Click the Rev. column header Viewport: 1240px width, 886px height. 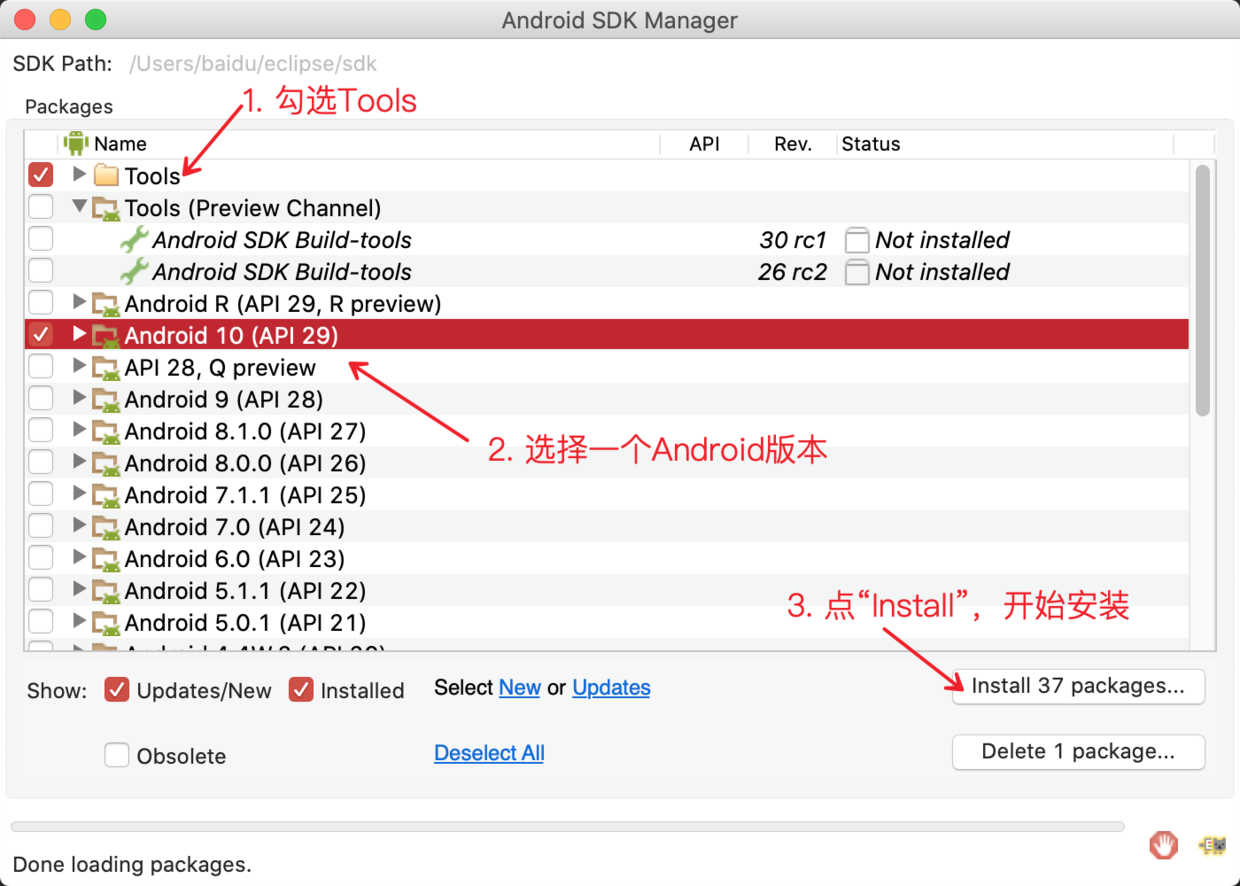coord(793,144)
